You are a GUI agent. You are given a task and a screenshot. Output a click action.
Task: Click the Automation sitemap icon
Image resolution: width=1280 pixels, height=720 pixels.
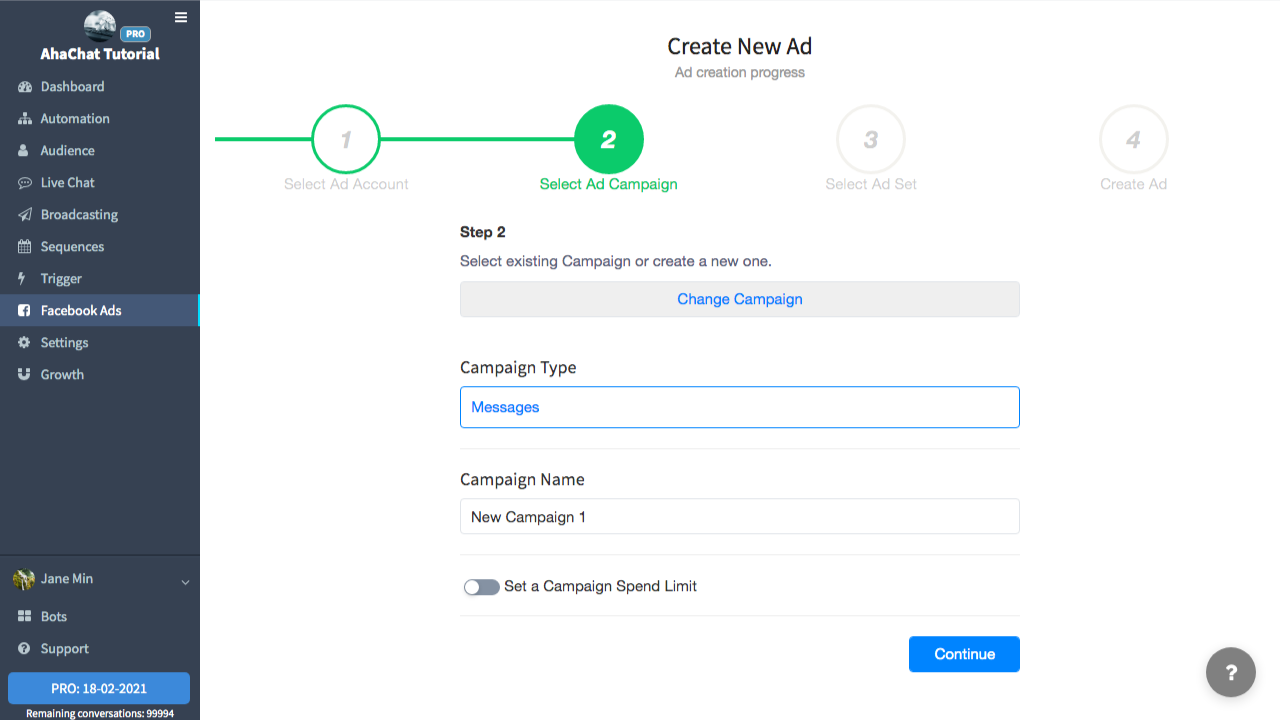pos(25,119)
